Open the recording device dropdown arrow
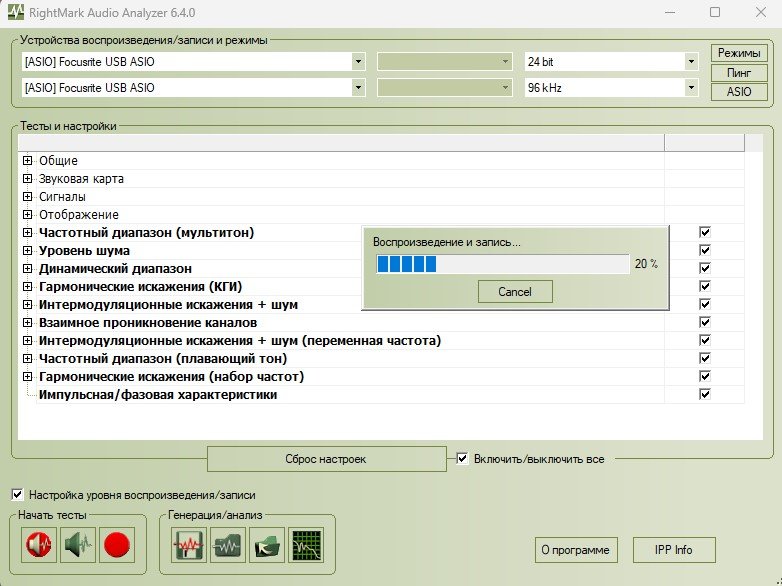The height and width of the screenshot is (586, 782). pos(358,88)
